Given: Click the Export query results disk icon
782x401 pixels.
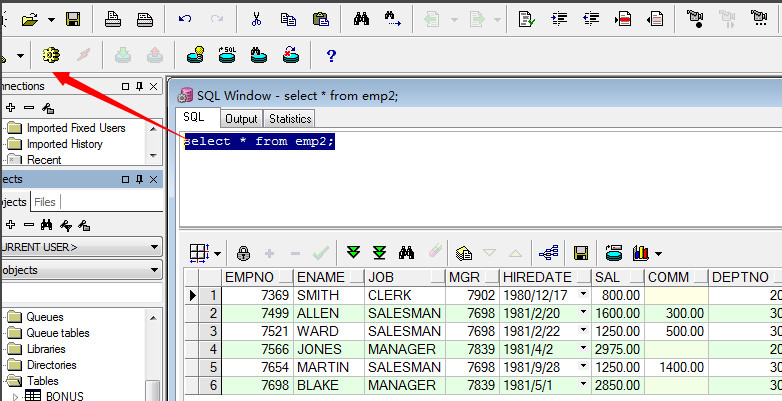Looking at the screenshot, I should (x=580, y=253).
